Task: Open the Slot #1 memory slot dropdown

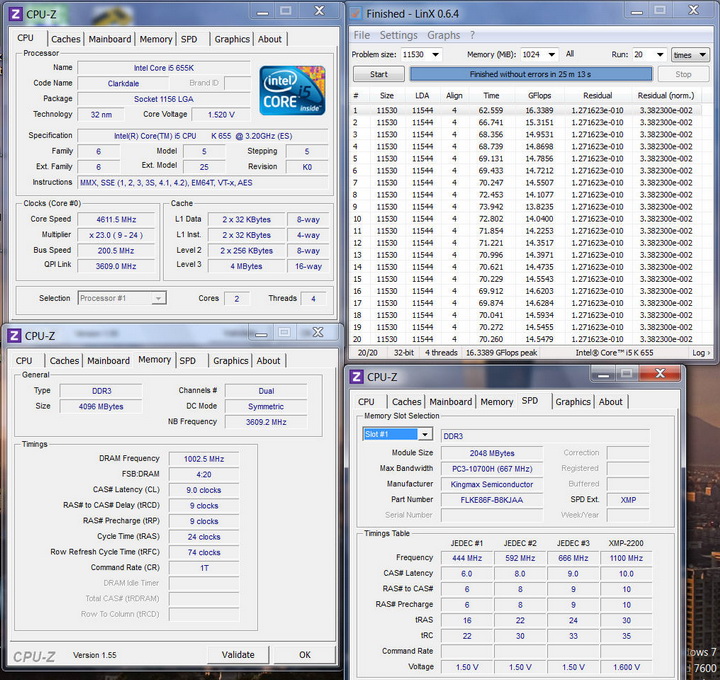Action: (x=425, y=434)
